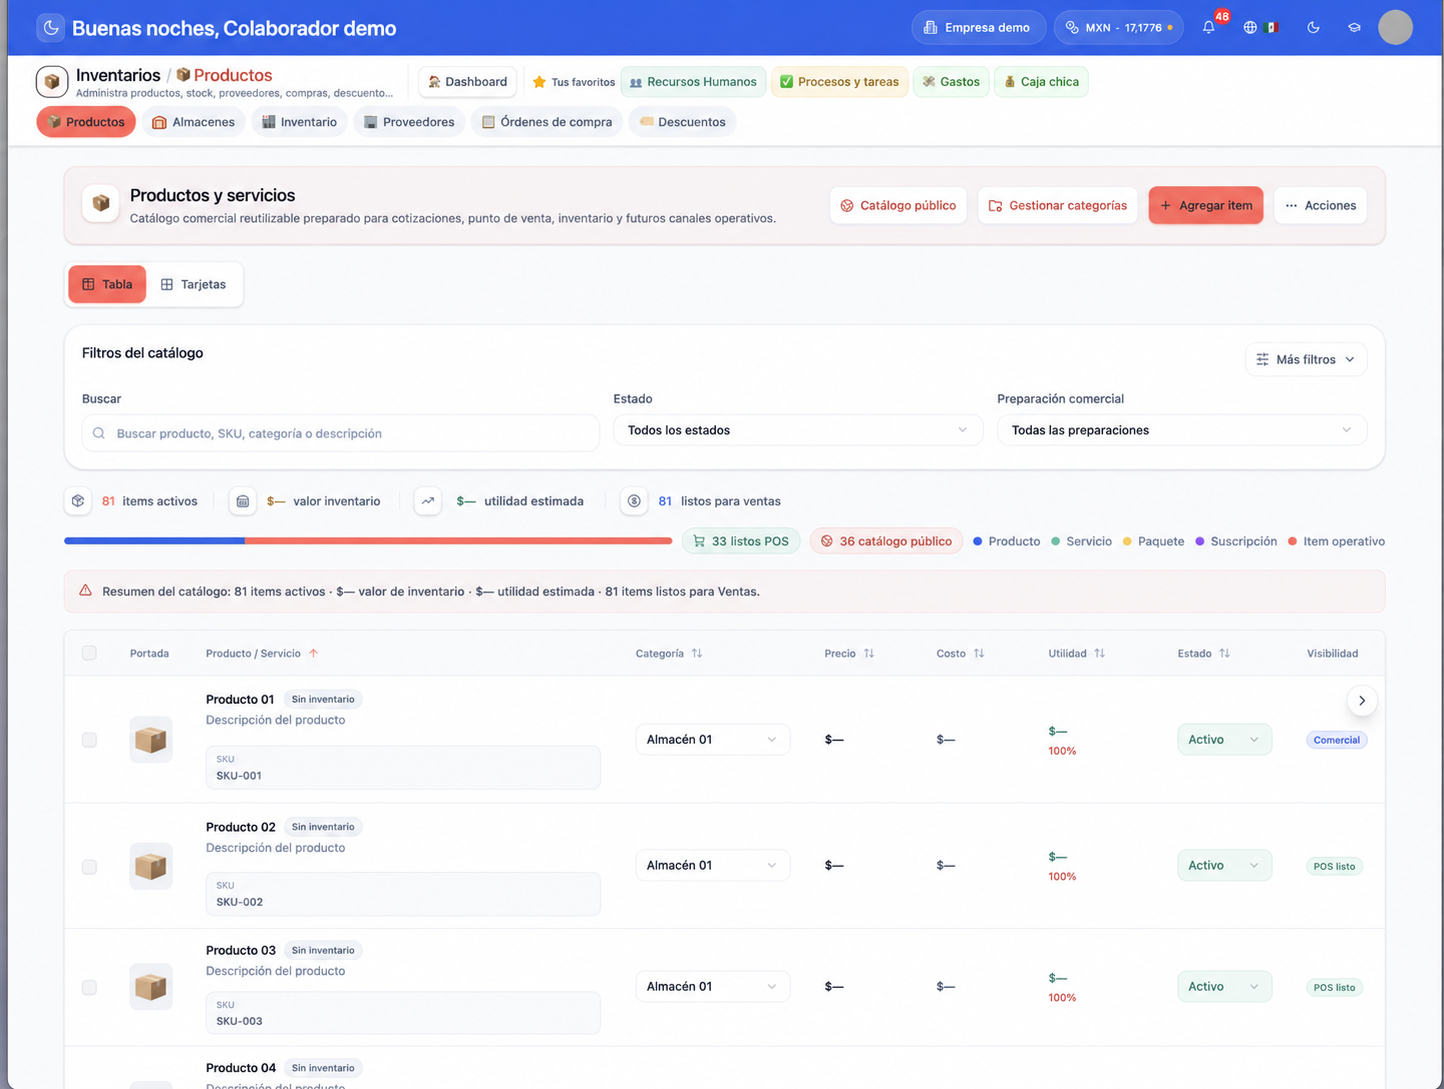Switch to Tarjetas view

[x=194, y=284]
